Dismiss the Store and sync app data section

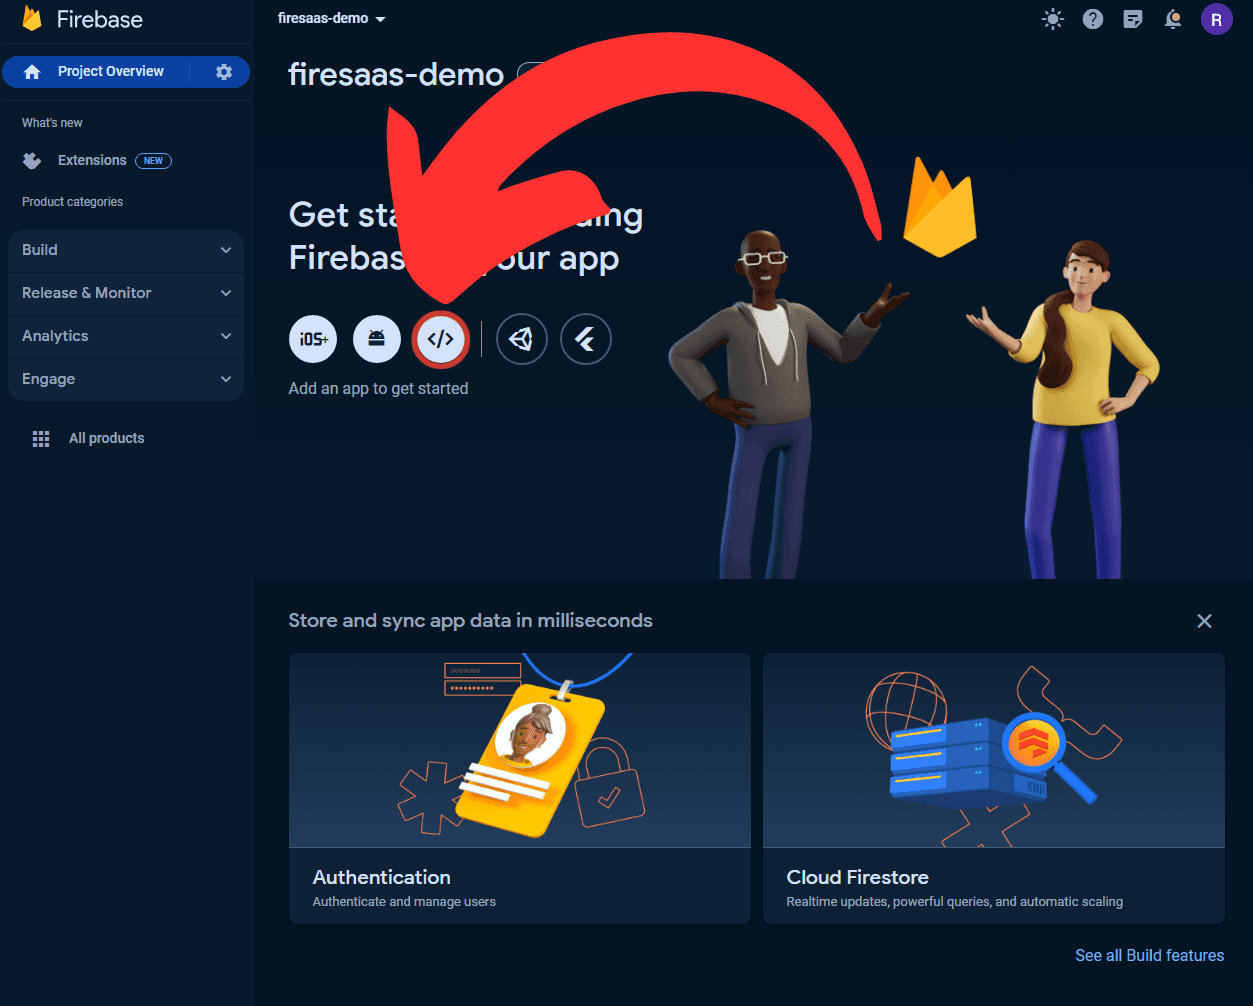(1204, 621)
